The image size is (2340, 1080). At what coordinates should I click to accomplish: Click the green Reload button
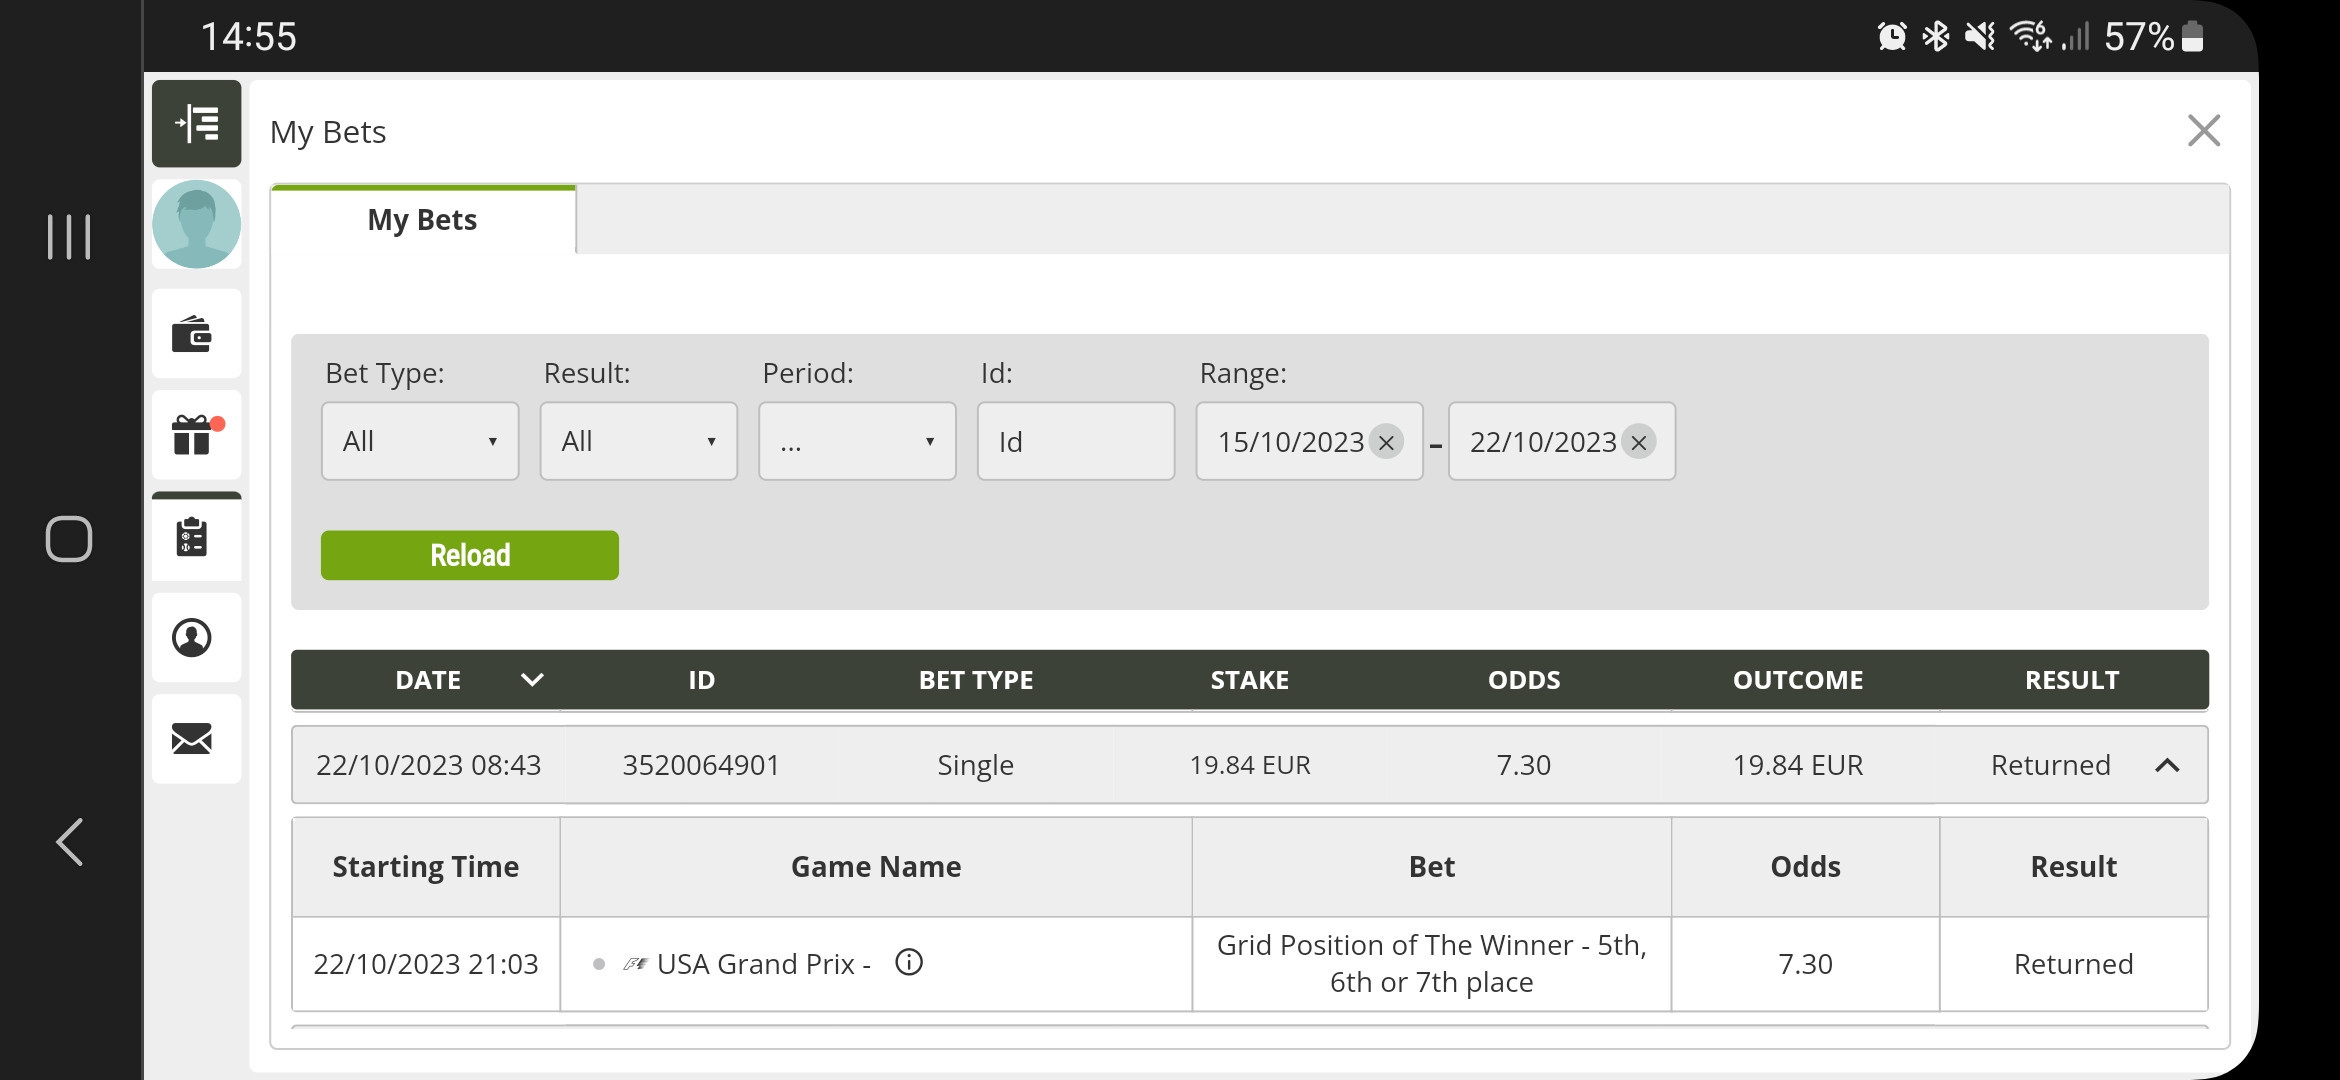coord(470,555)
